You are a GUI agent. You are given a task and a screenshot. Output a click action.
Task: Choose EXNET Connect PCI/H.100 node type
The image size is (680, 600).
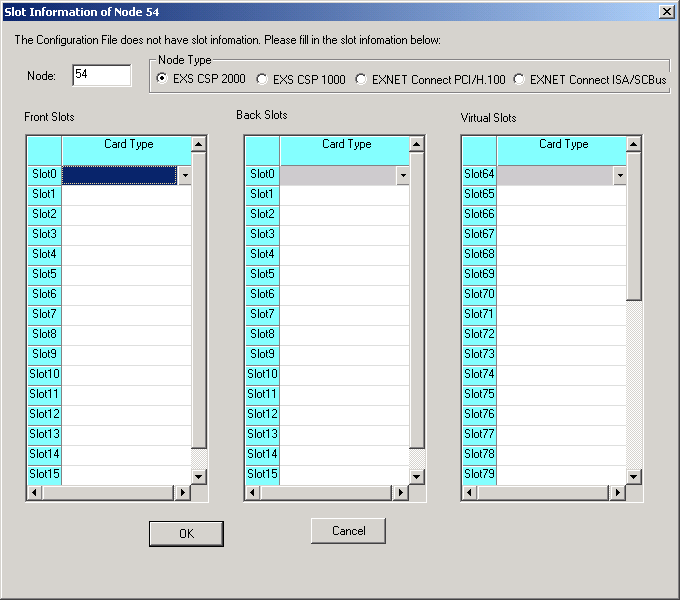tap(362, 79)
